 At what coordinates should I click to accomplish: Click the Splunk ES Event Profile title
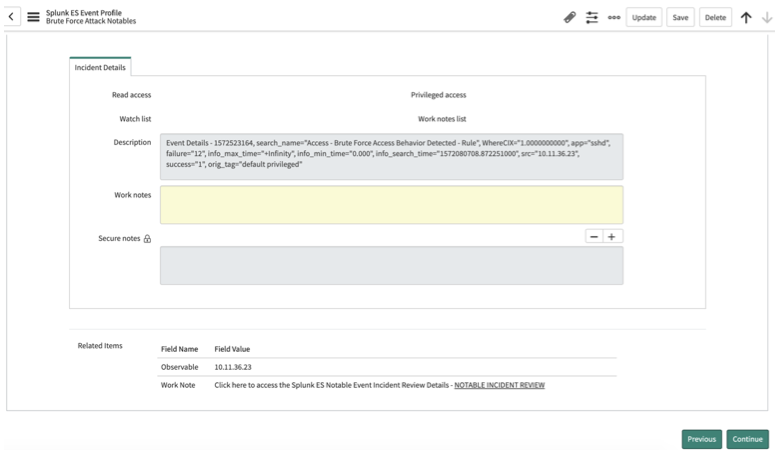(x=84, y=13)
